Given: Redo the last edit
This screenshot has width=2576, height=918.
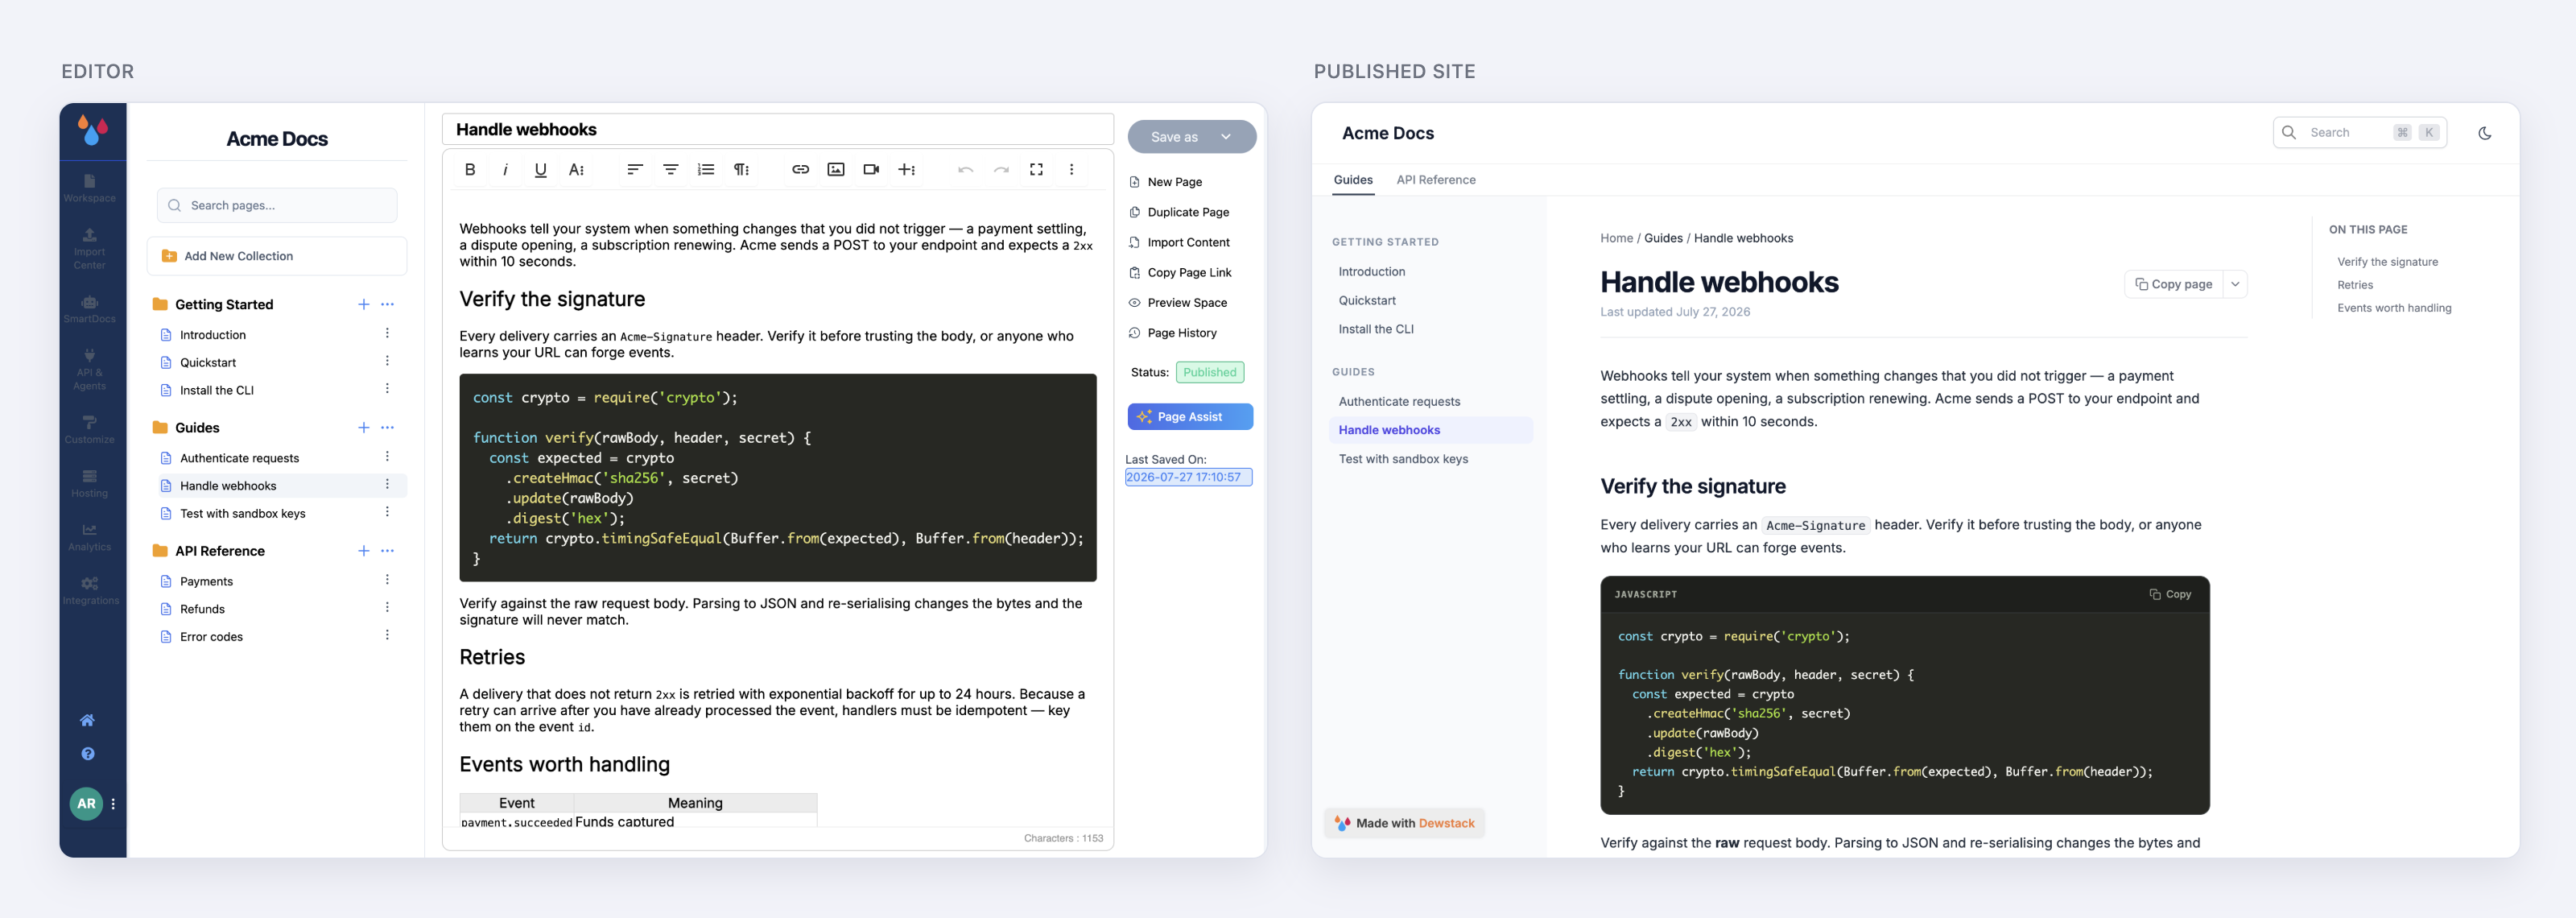Looking at the screenshot, I should (1001, 170).
